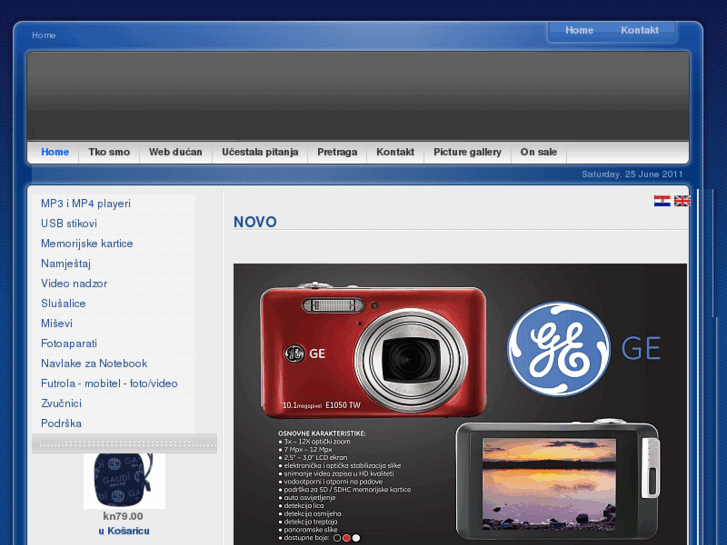Open the Home tab in main navigation
This screenshot has width=727, height=545.
coord(55,152)
